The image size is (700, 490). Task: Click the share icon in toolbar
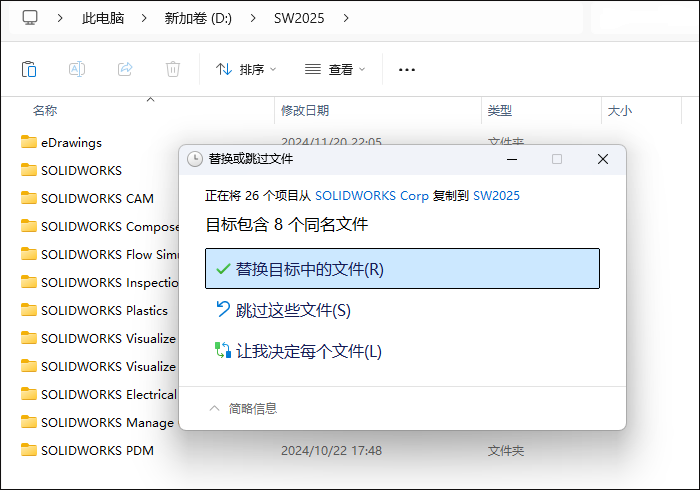(x=125, y=69)
